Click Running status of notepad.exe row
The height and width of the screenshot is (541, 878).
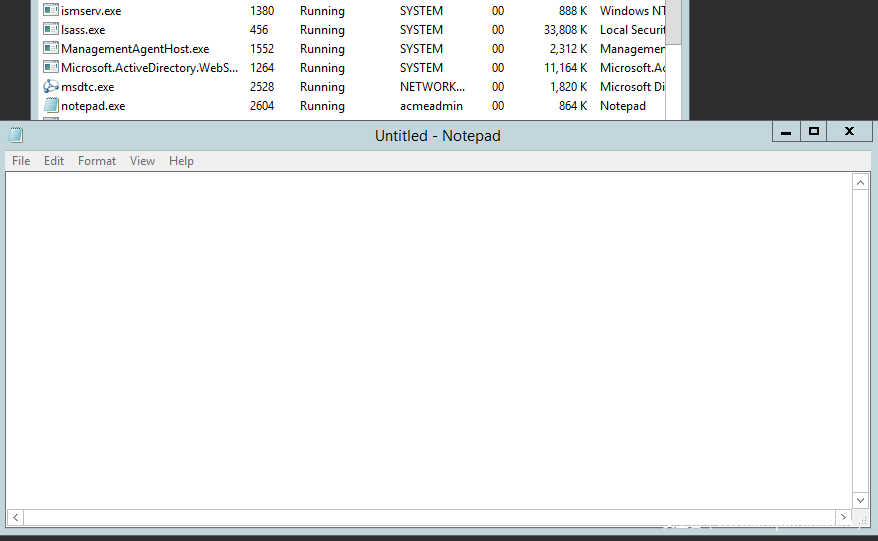pyautogui.click(x=322, y=106)
